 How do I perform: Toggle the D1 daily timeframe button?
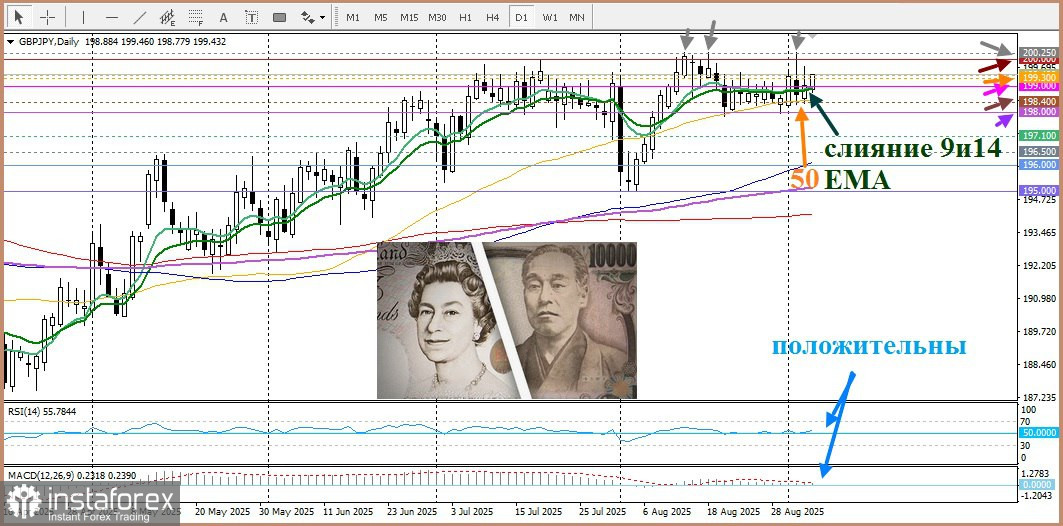pyautogui.click(x=521, y=18)
